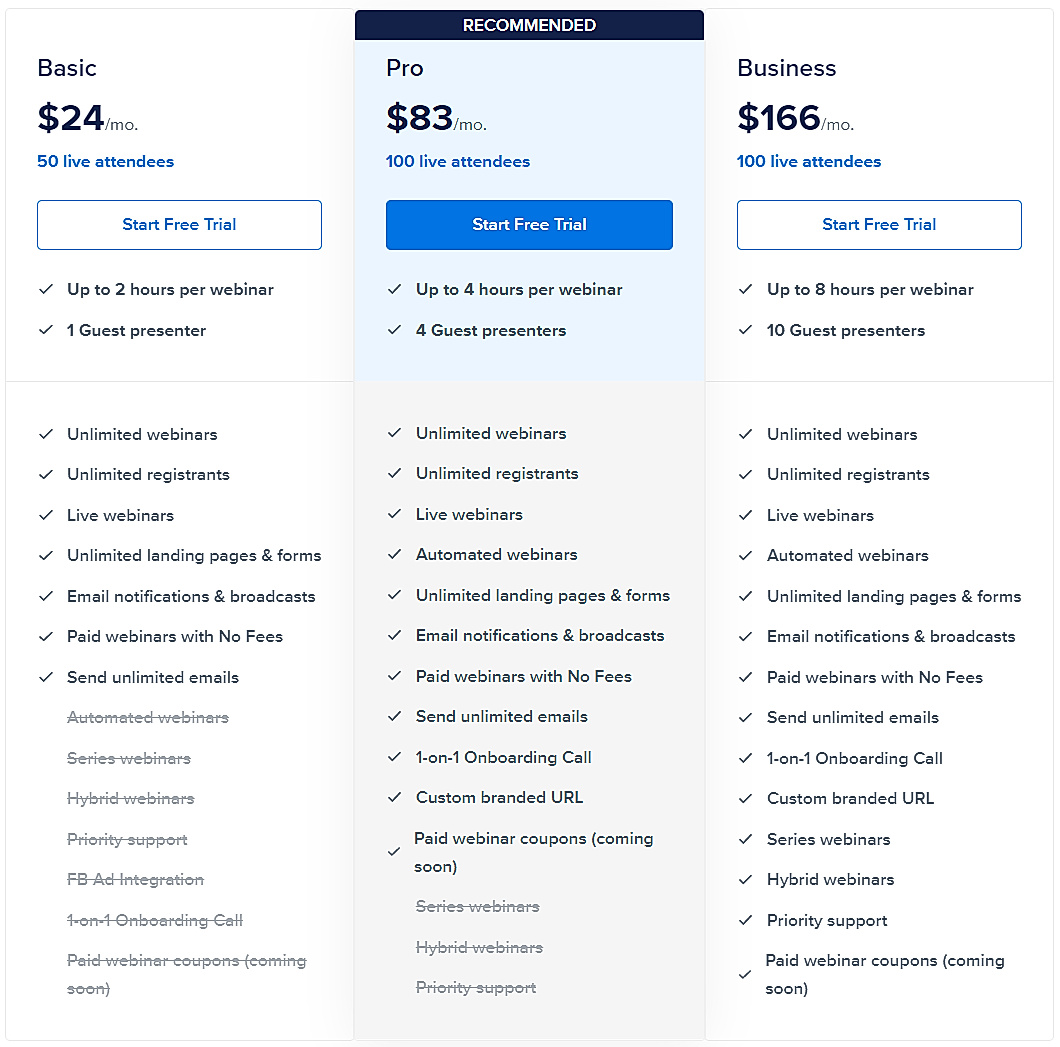Screen dimensions: 1060x1047
Task: Click checkmark next to Business Hybrid webinars
Action: point(745,880)
